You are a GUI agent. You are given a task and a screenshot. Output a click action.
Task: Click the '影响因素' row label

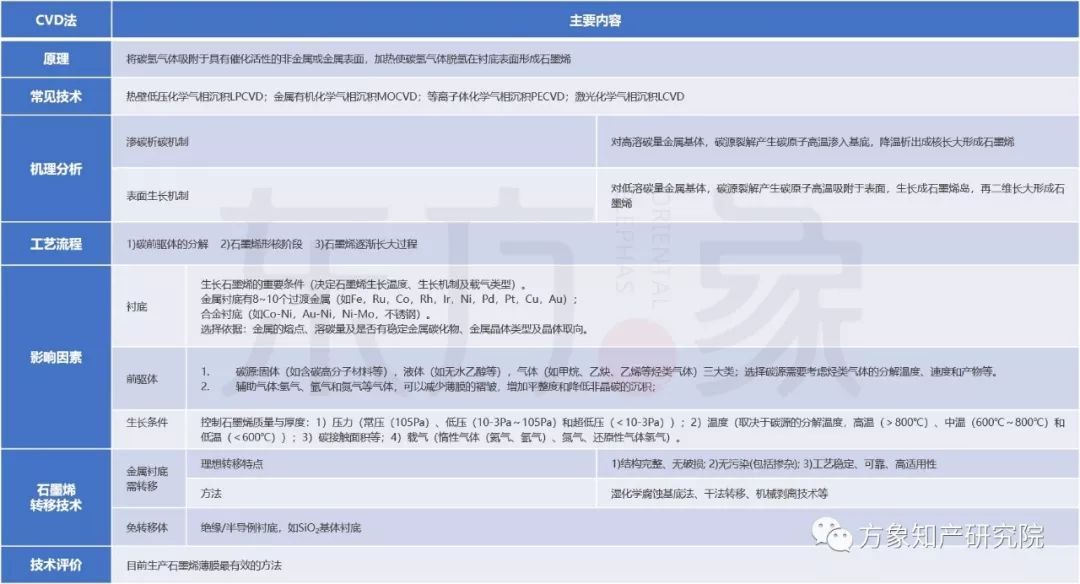pyautogui.click(x=56, y=357)
